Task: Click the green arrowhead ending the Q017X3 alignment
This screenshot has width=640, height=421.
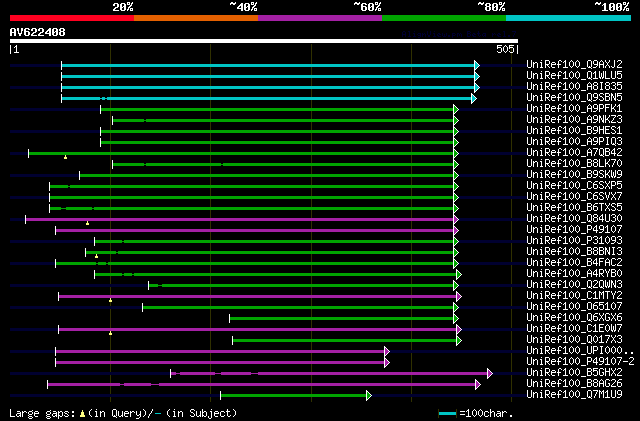Action: tap(459, 341)
